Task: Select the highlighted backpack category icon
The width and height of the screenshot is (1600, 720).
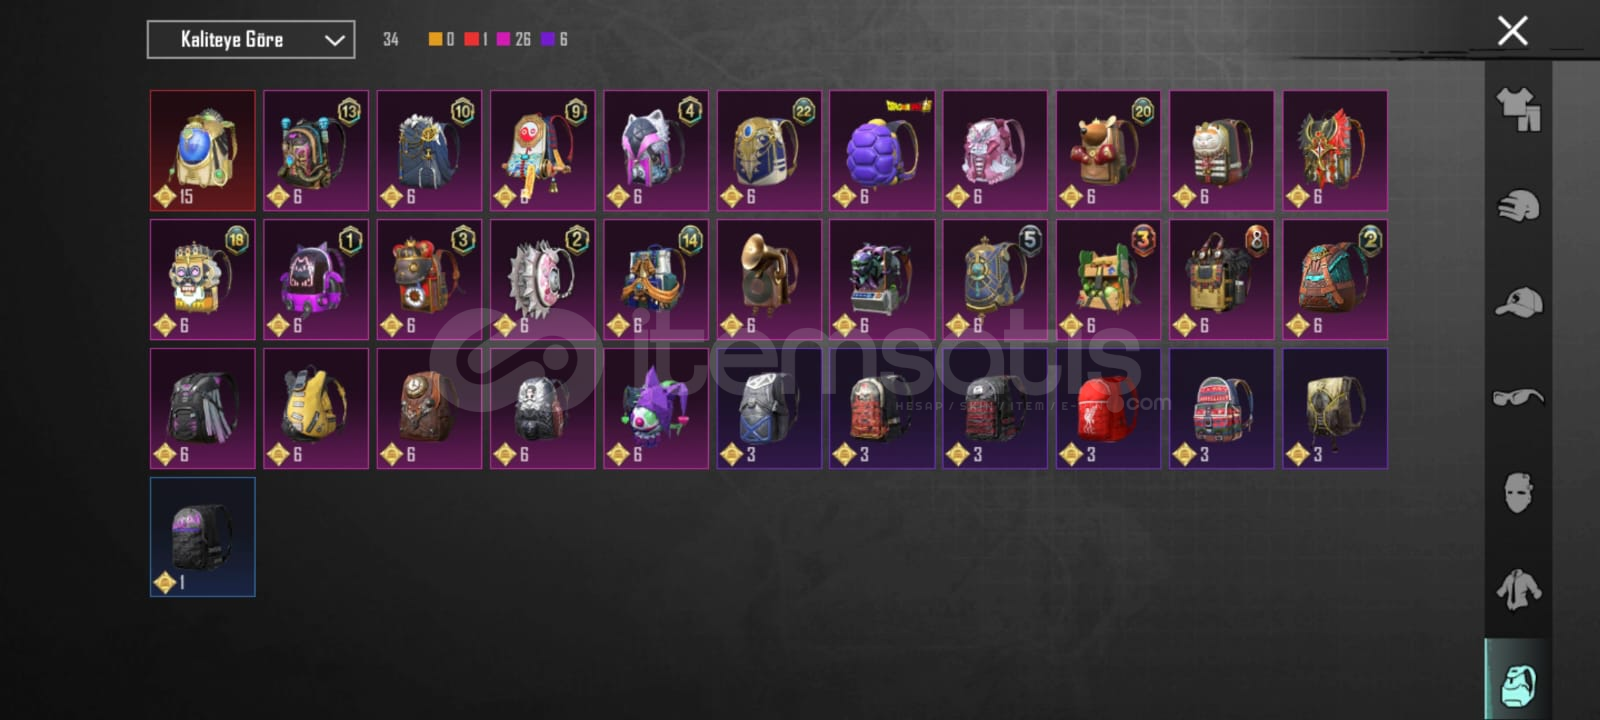Action: [x=1518, y=681]
